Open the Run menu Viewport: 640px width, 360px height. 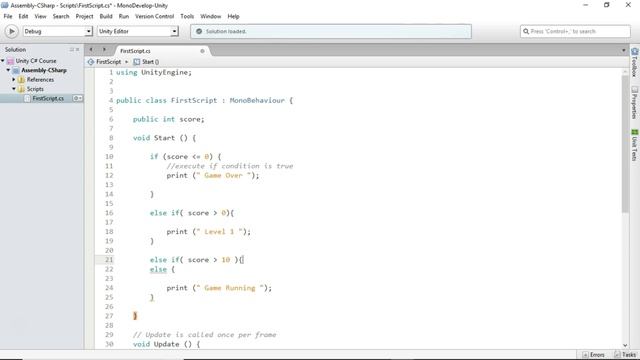(124, 16)
